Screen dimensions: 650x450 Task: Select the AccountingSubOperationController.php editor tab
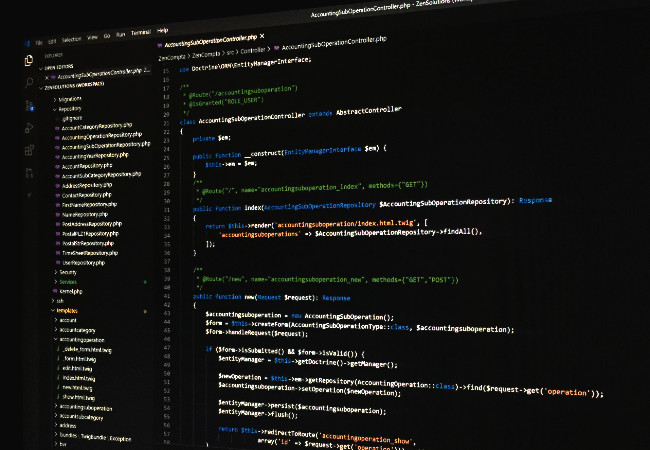click(x=210, y=41)
